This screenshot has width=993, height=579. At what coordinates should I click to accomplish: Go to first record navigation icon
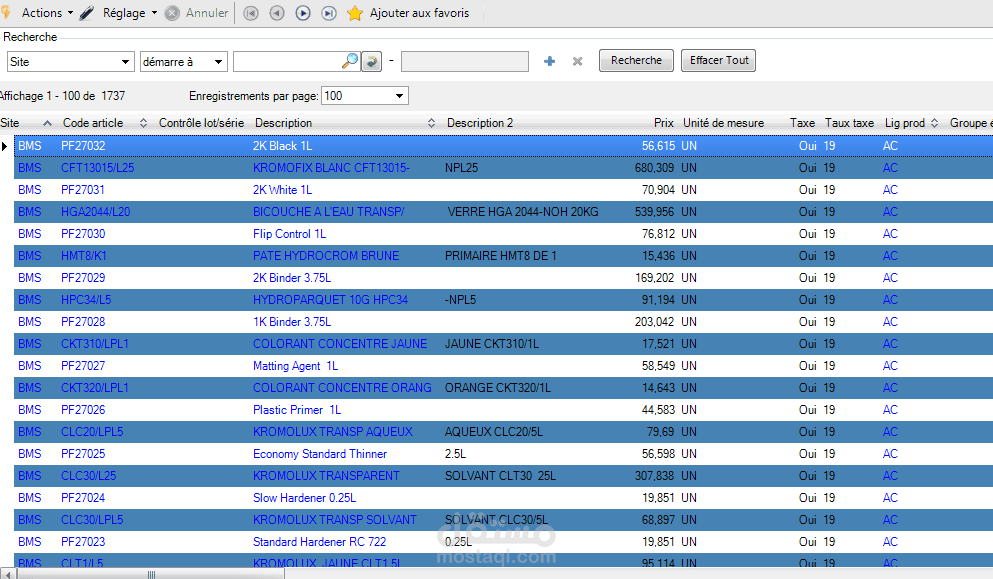(251, 13)
